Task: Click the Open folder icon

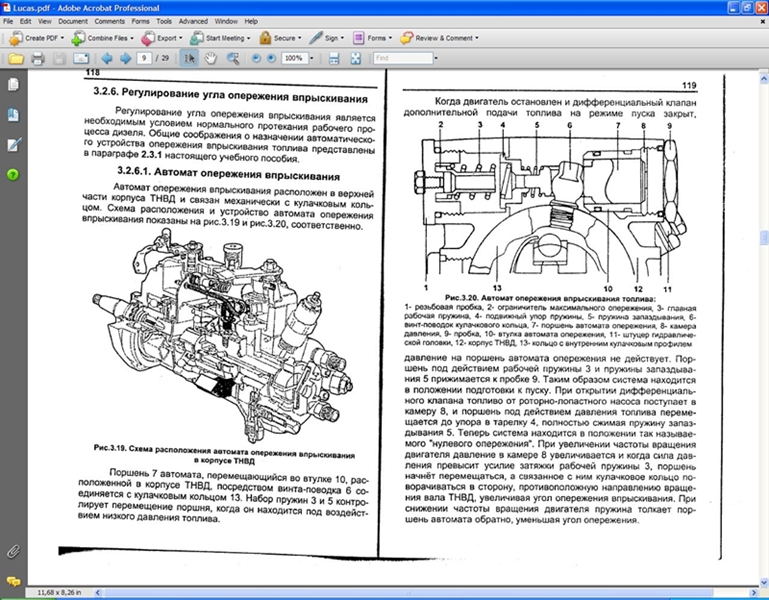Action: 15,59
